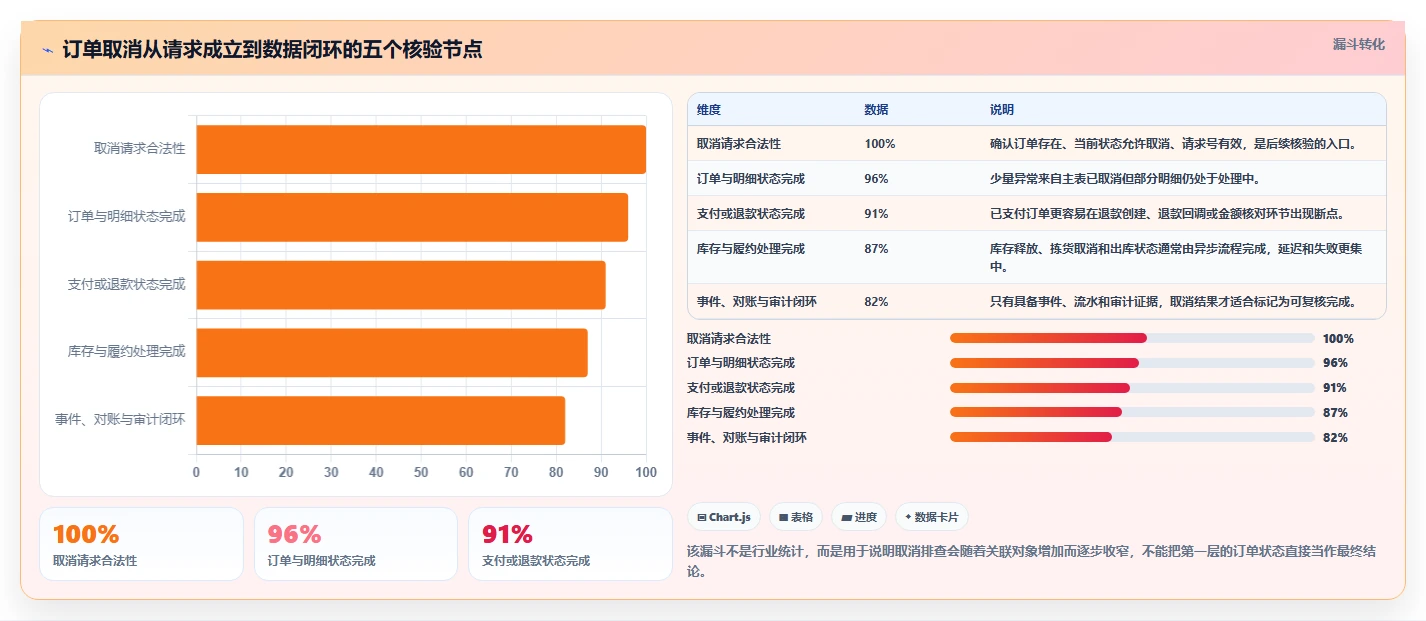Click the description starting 确认订单存在
Screen dimensions: 1426x621
pyautogui.click(x=1173, y=143)
